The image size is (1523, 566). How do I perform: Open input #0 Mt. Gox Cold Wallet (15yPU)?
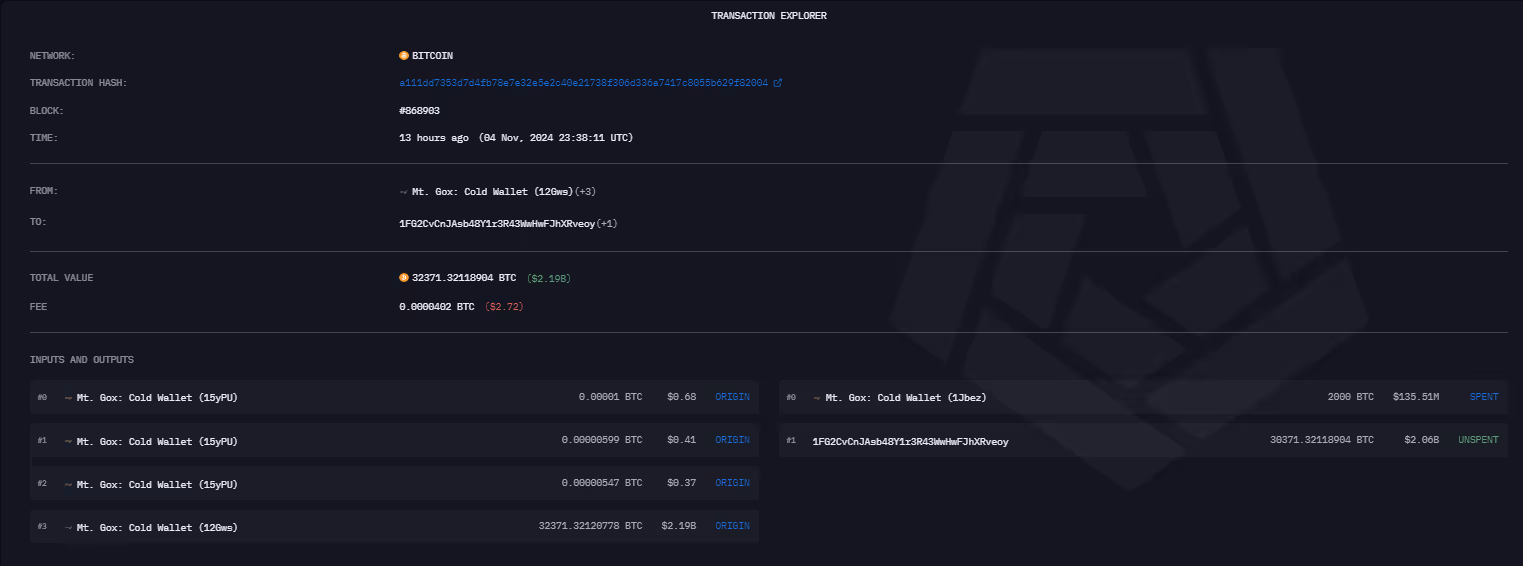coord(156,398)
